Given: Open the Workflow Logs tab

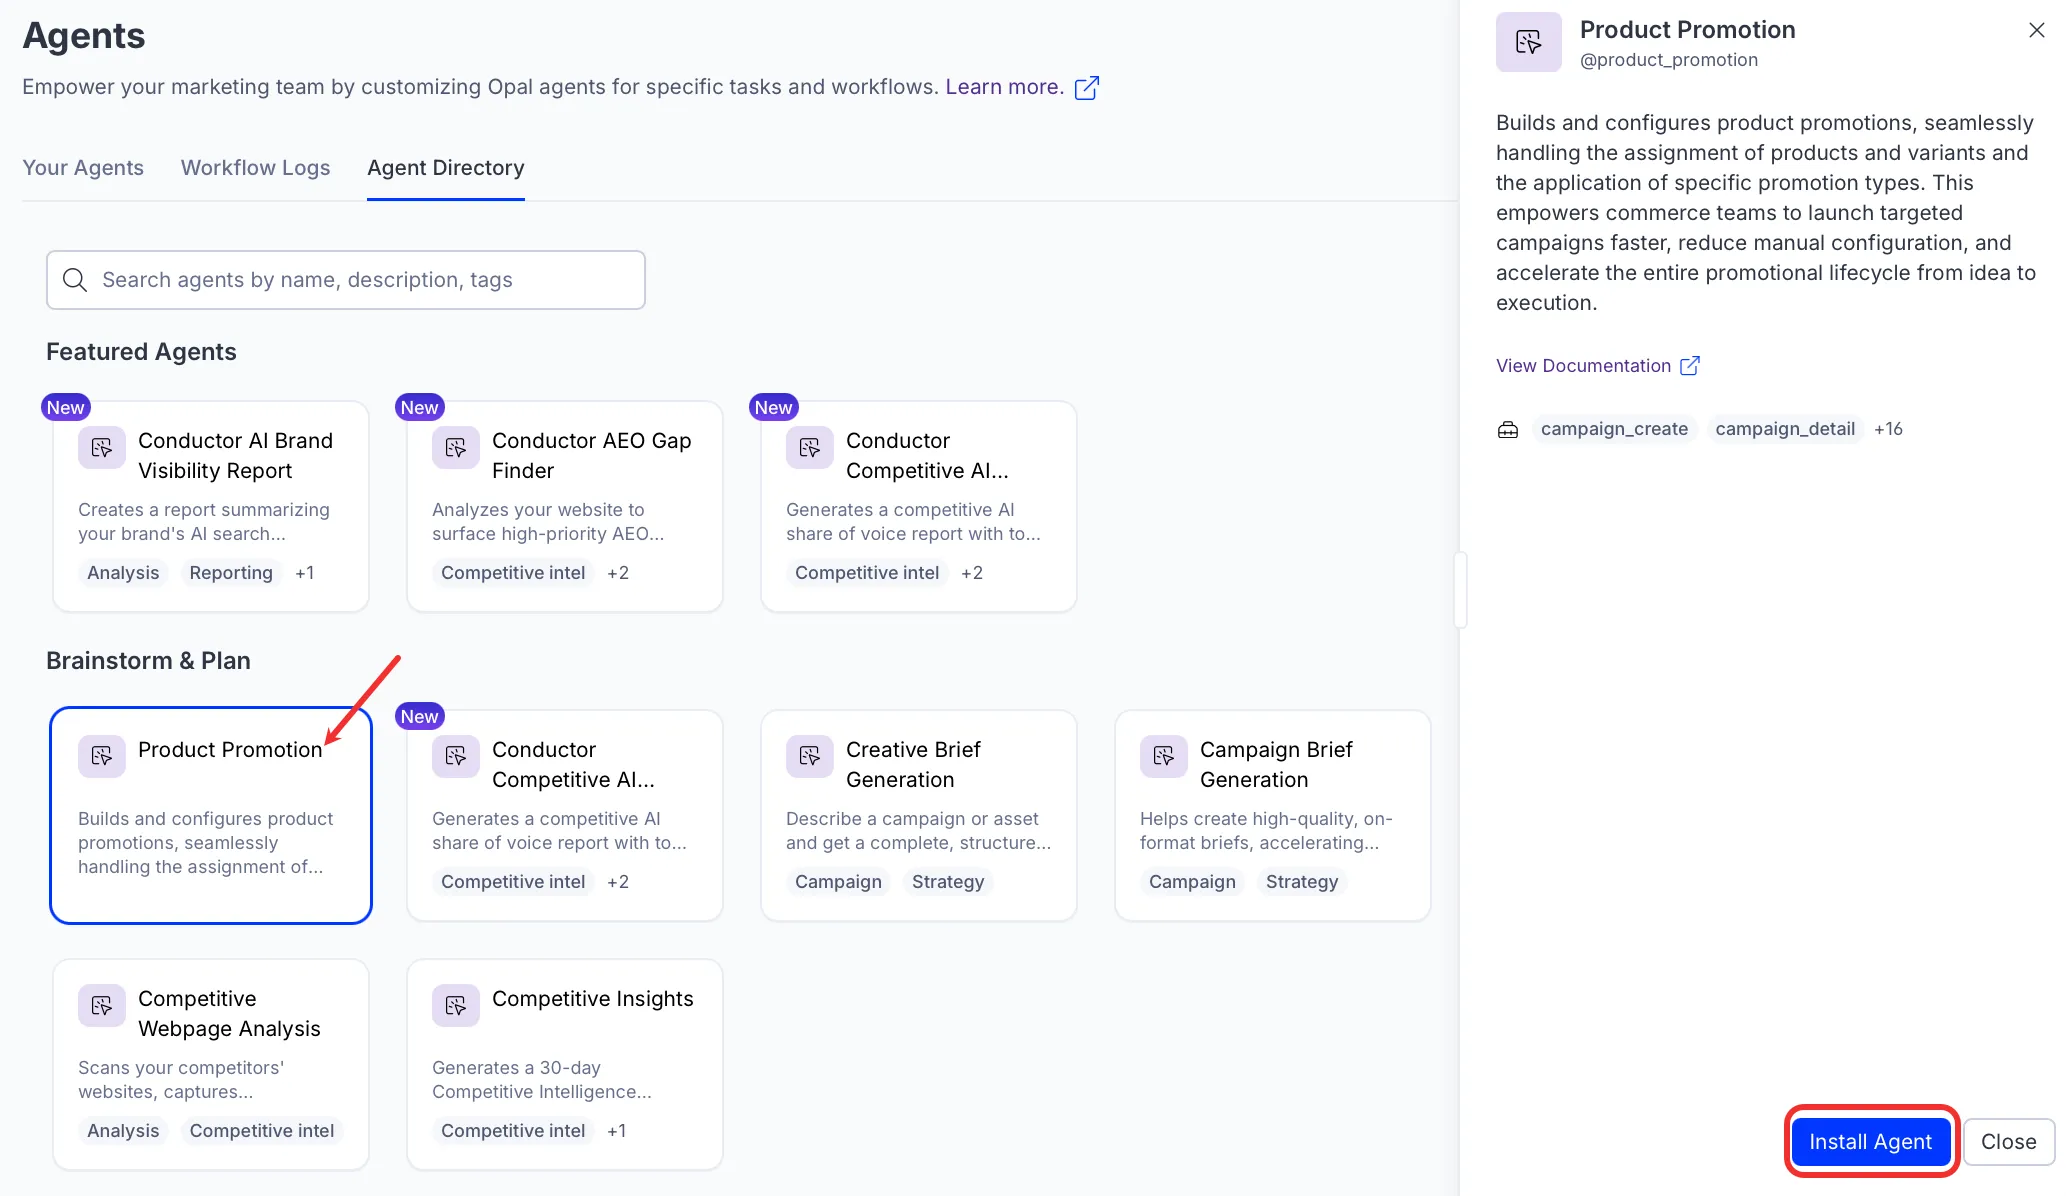Looking at the screenshot, I should click(256, 168).
